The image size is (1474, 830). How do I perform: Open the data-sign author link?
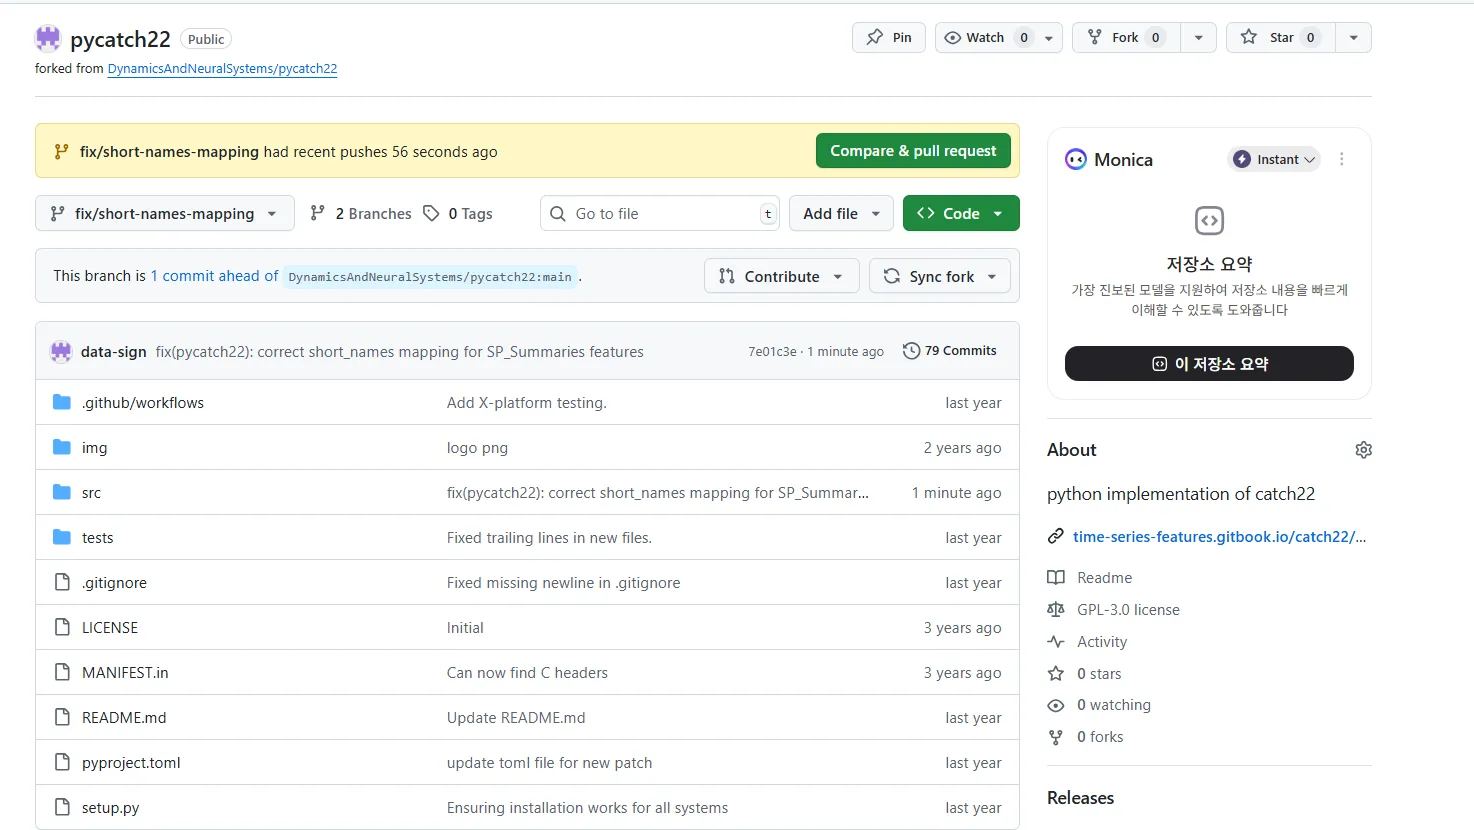click(114, 352)
